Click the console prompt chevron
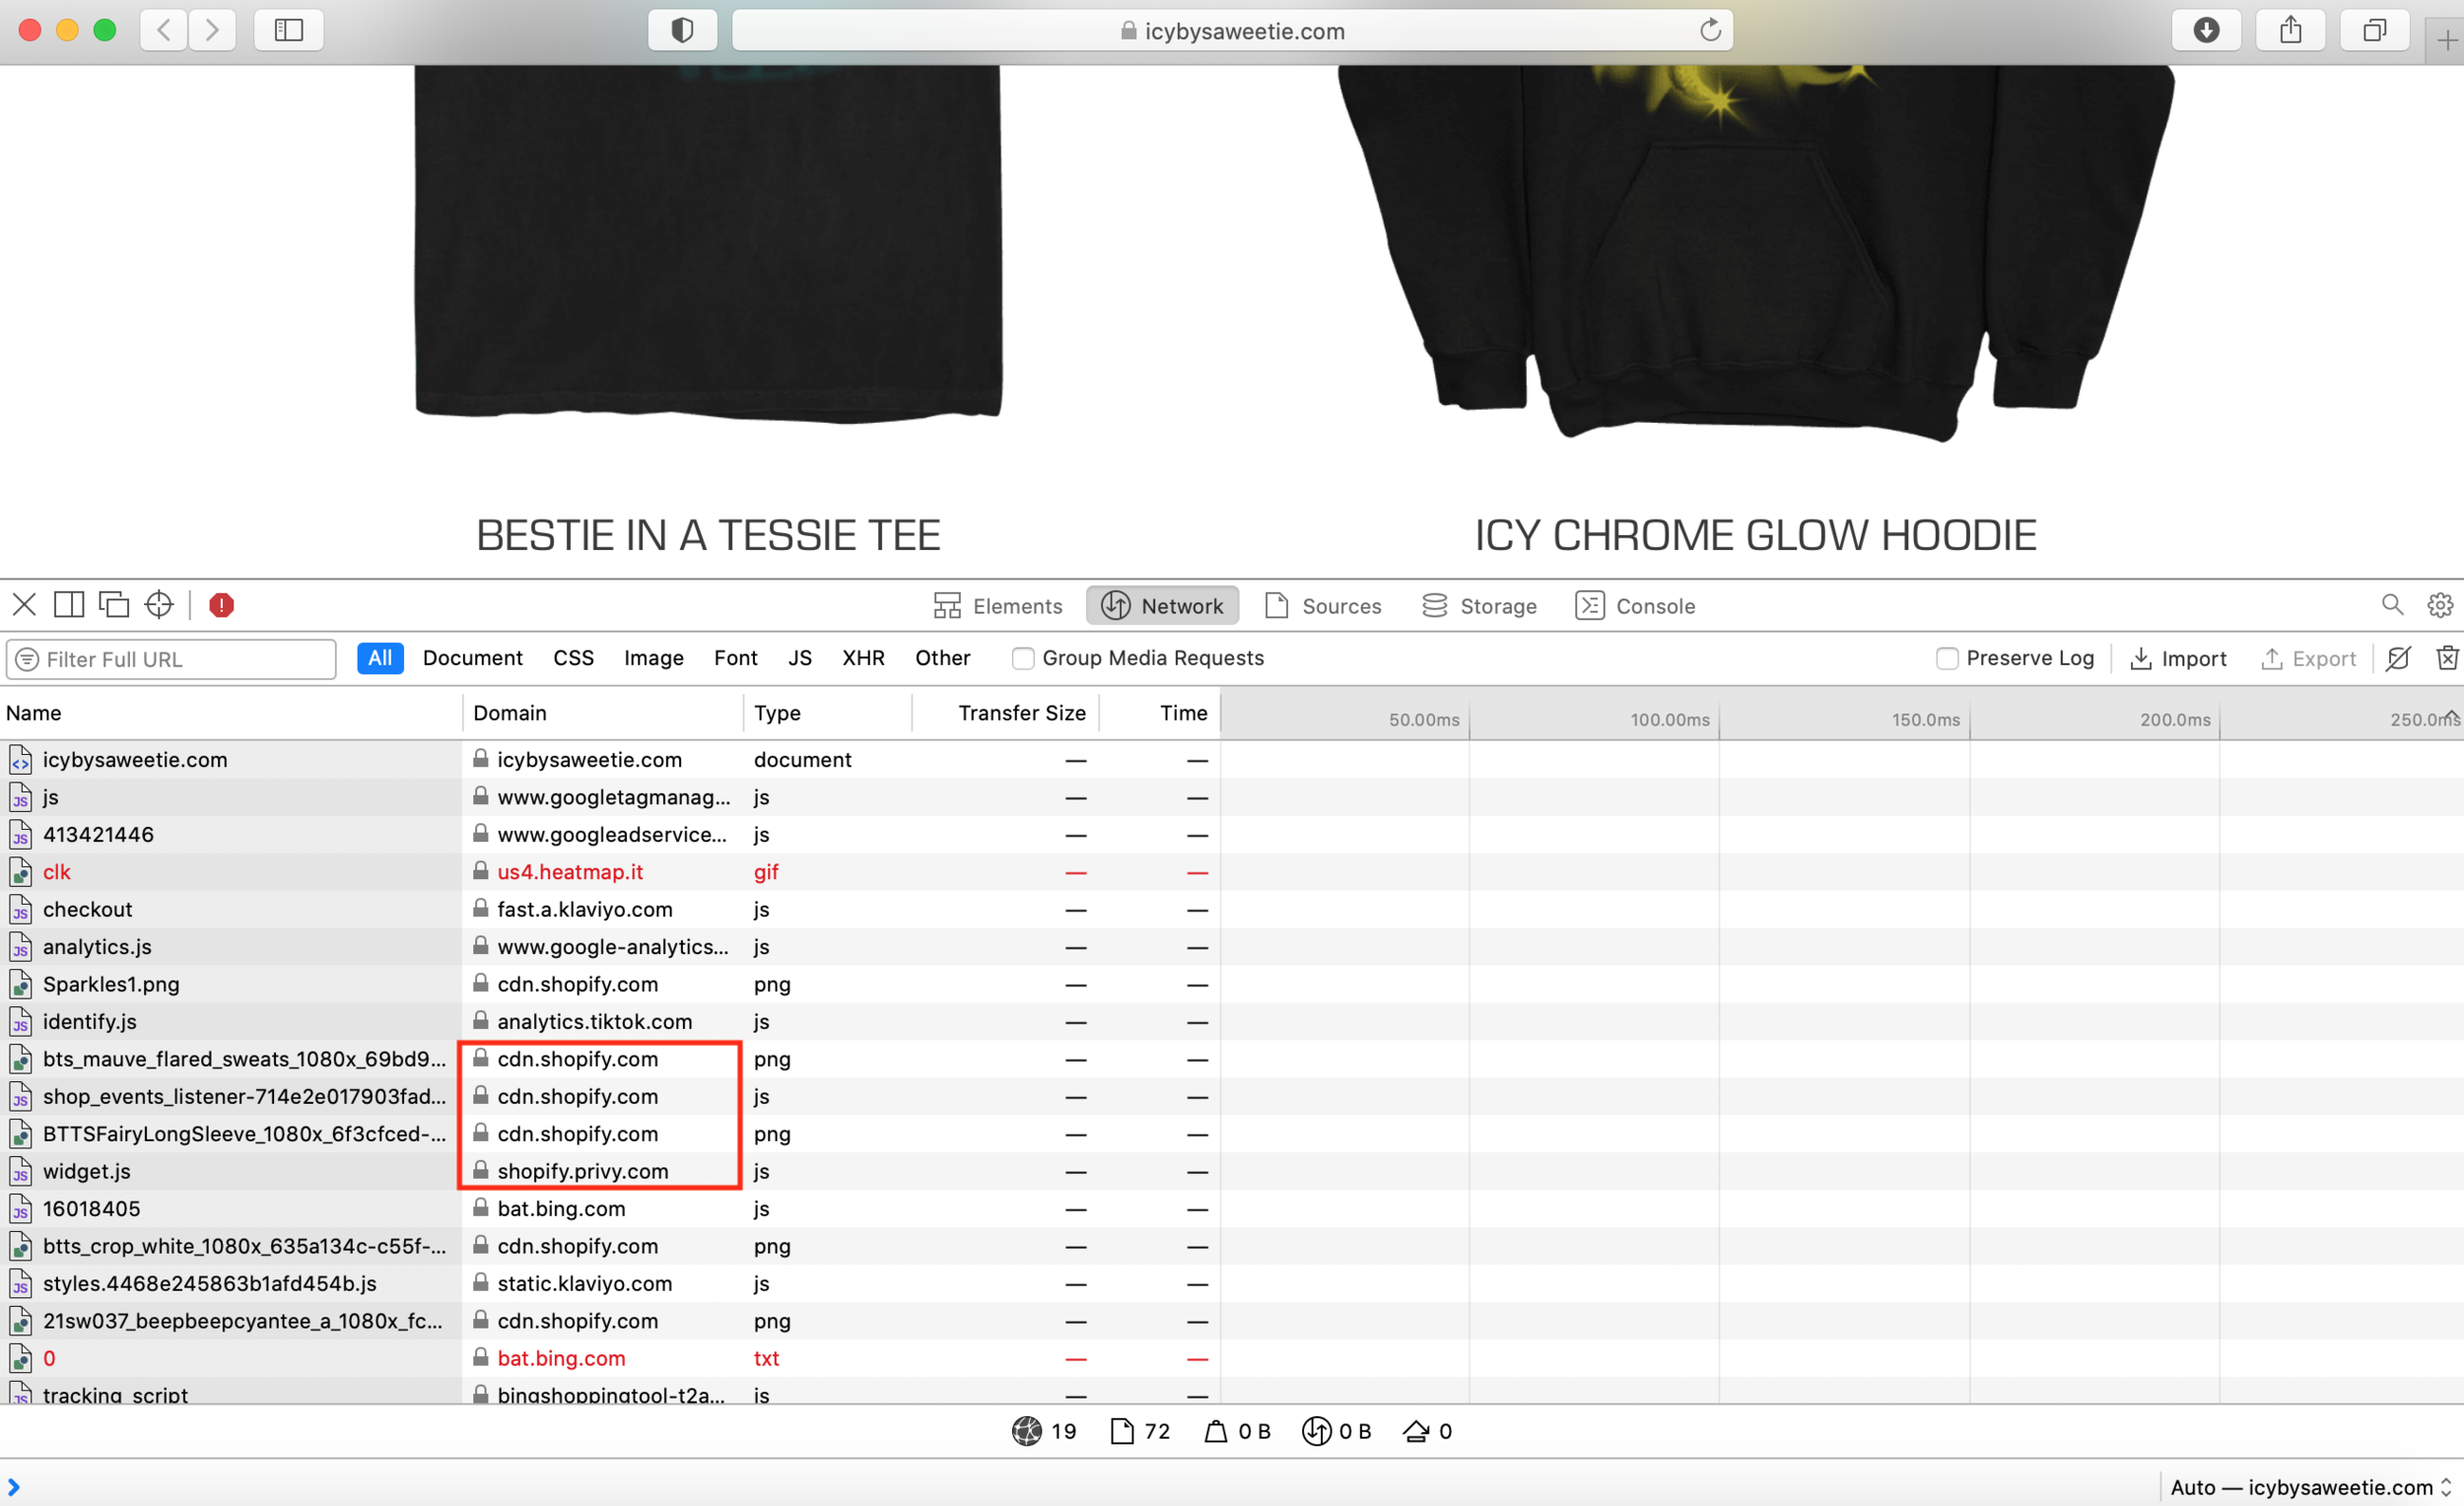 coord(14,1487)
